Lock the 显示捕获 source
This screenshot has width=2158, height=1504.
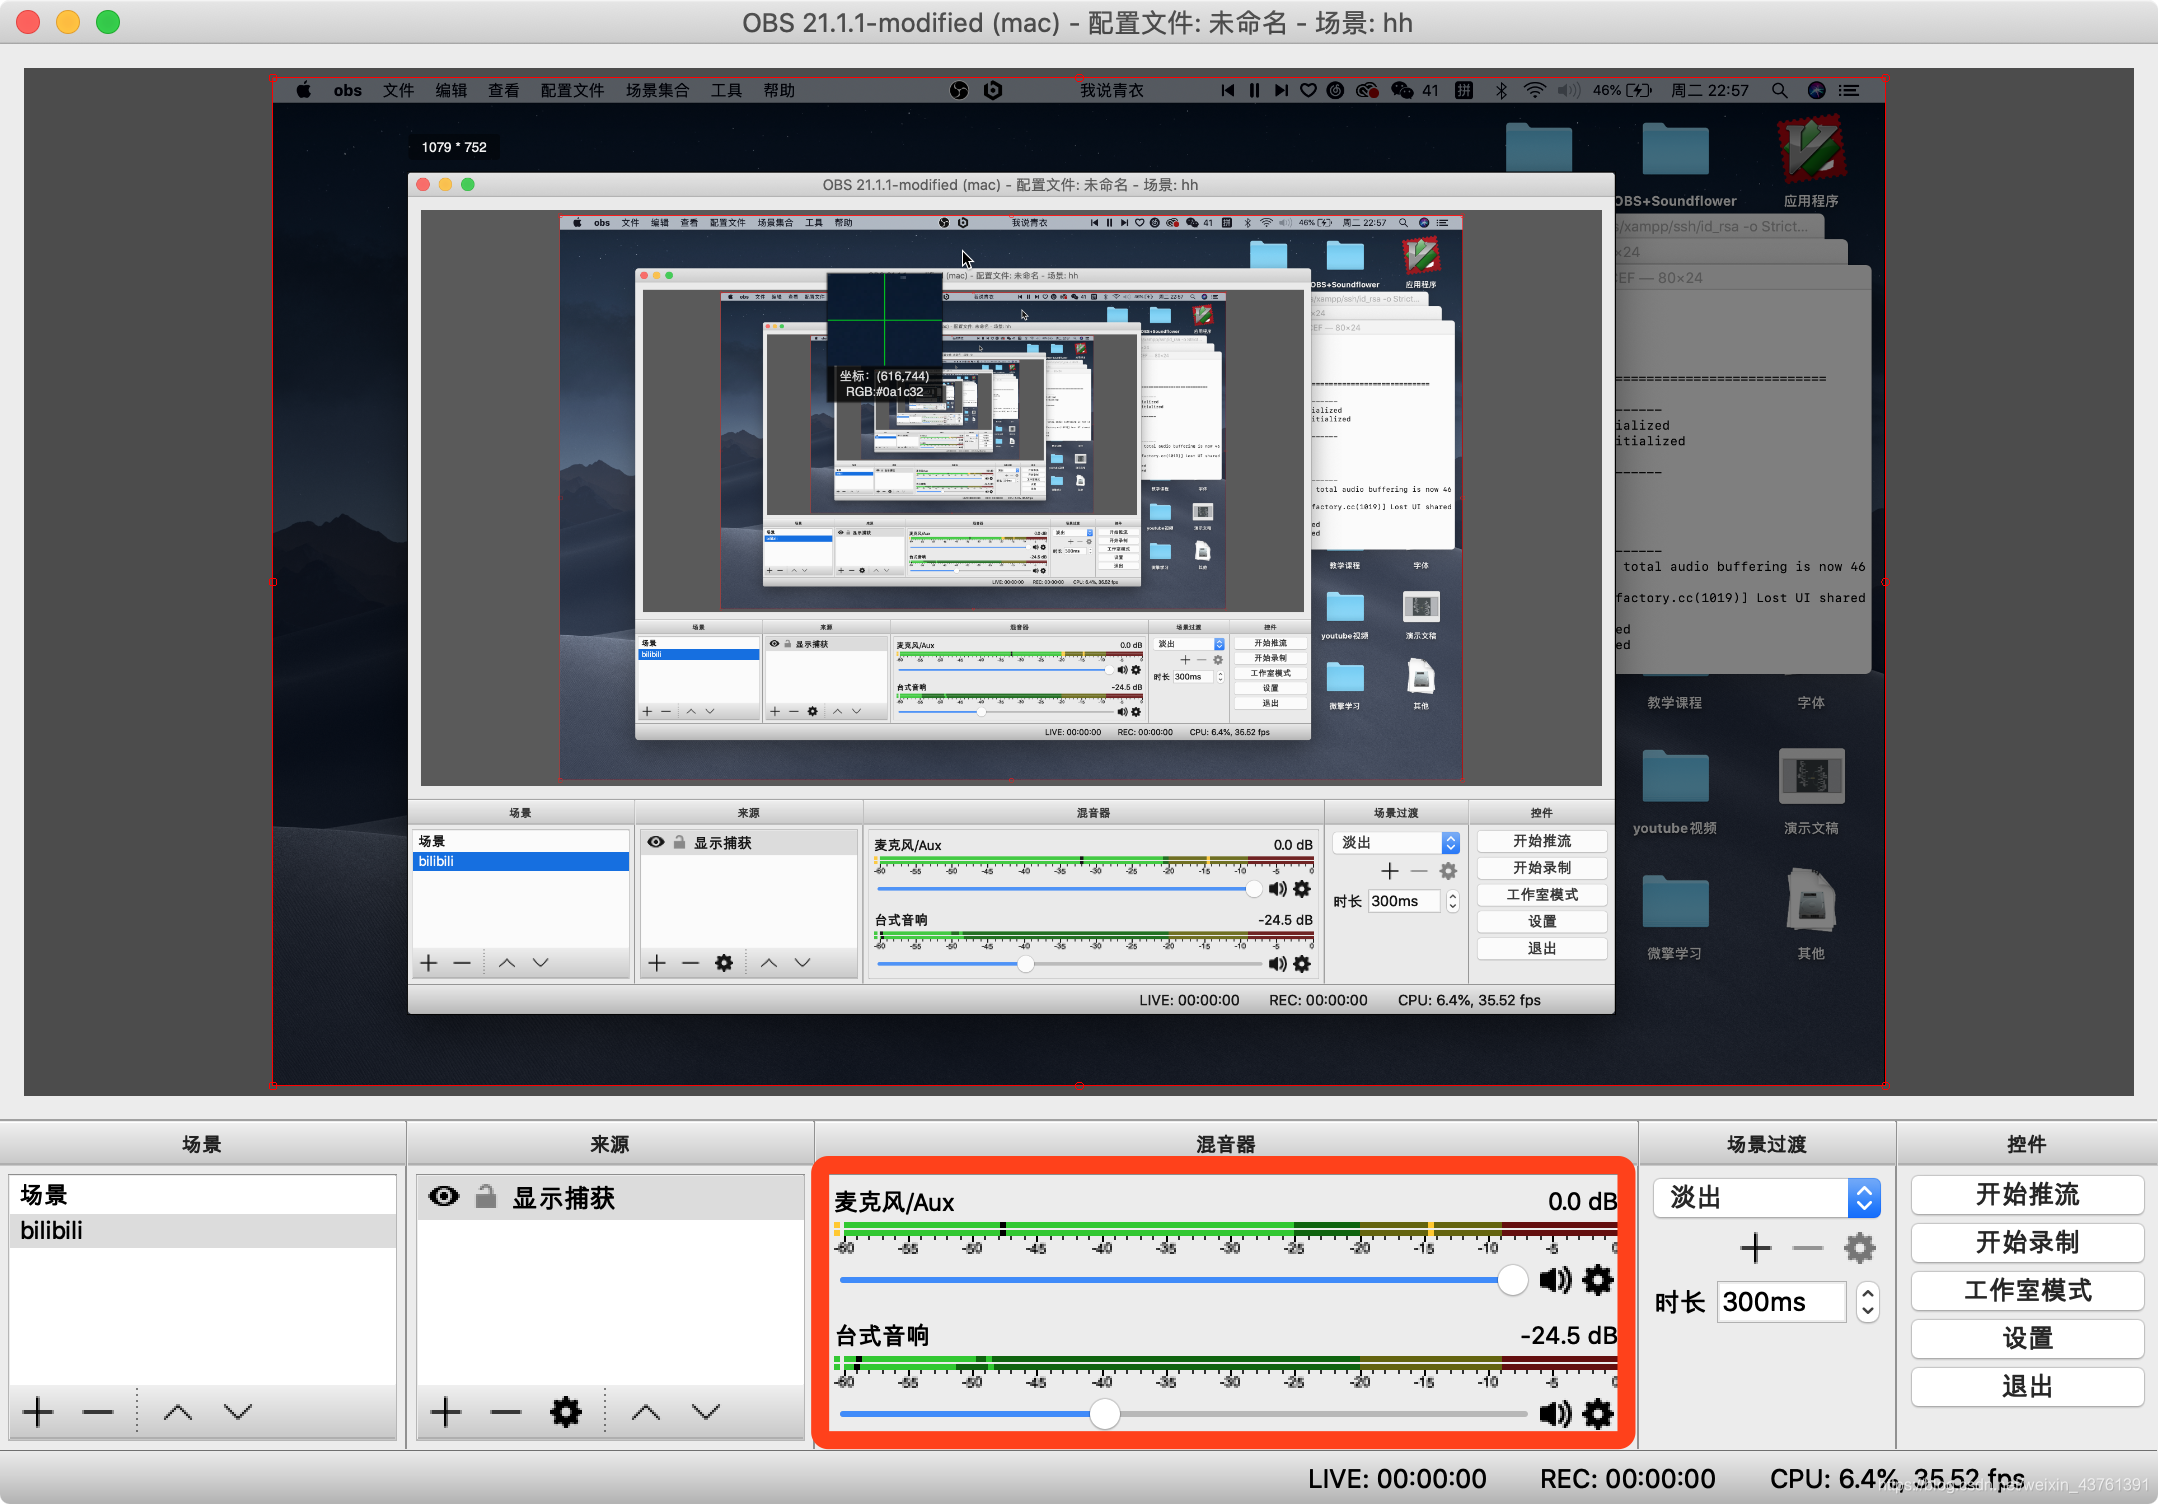click(x=485, y=1196)
